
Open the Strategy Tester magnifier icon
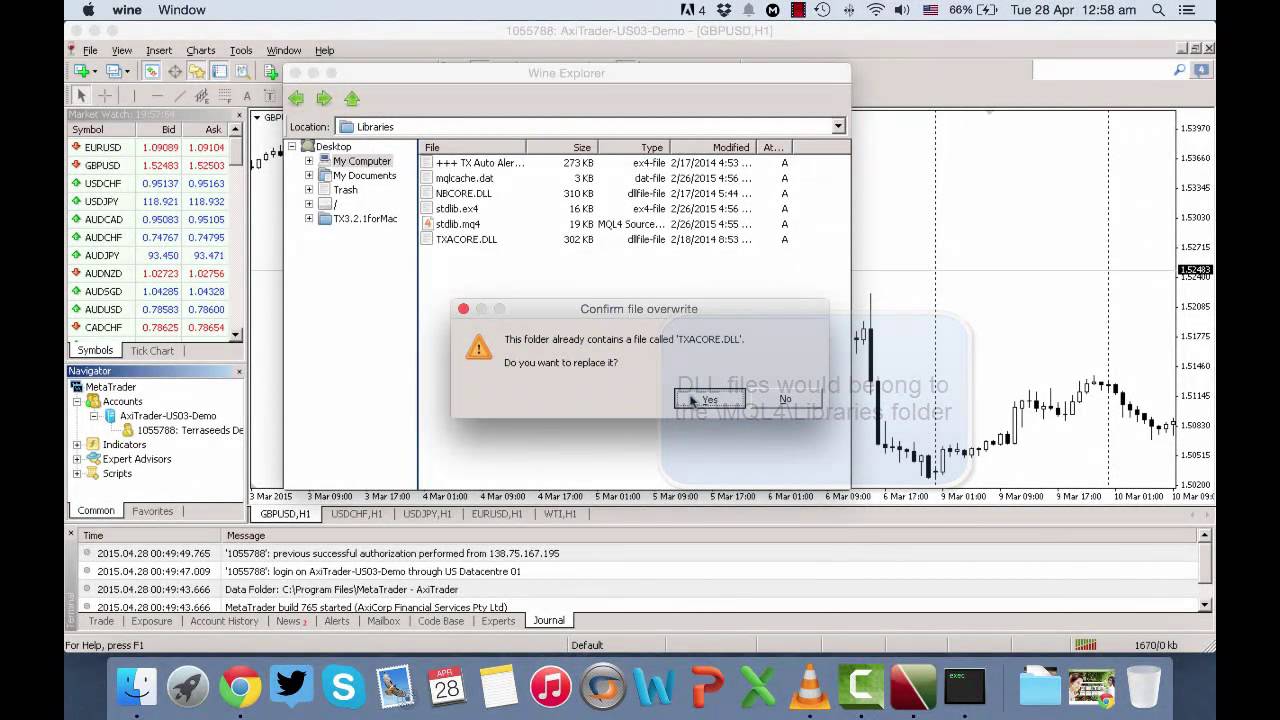242,71
